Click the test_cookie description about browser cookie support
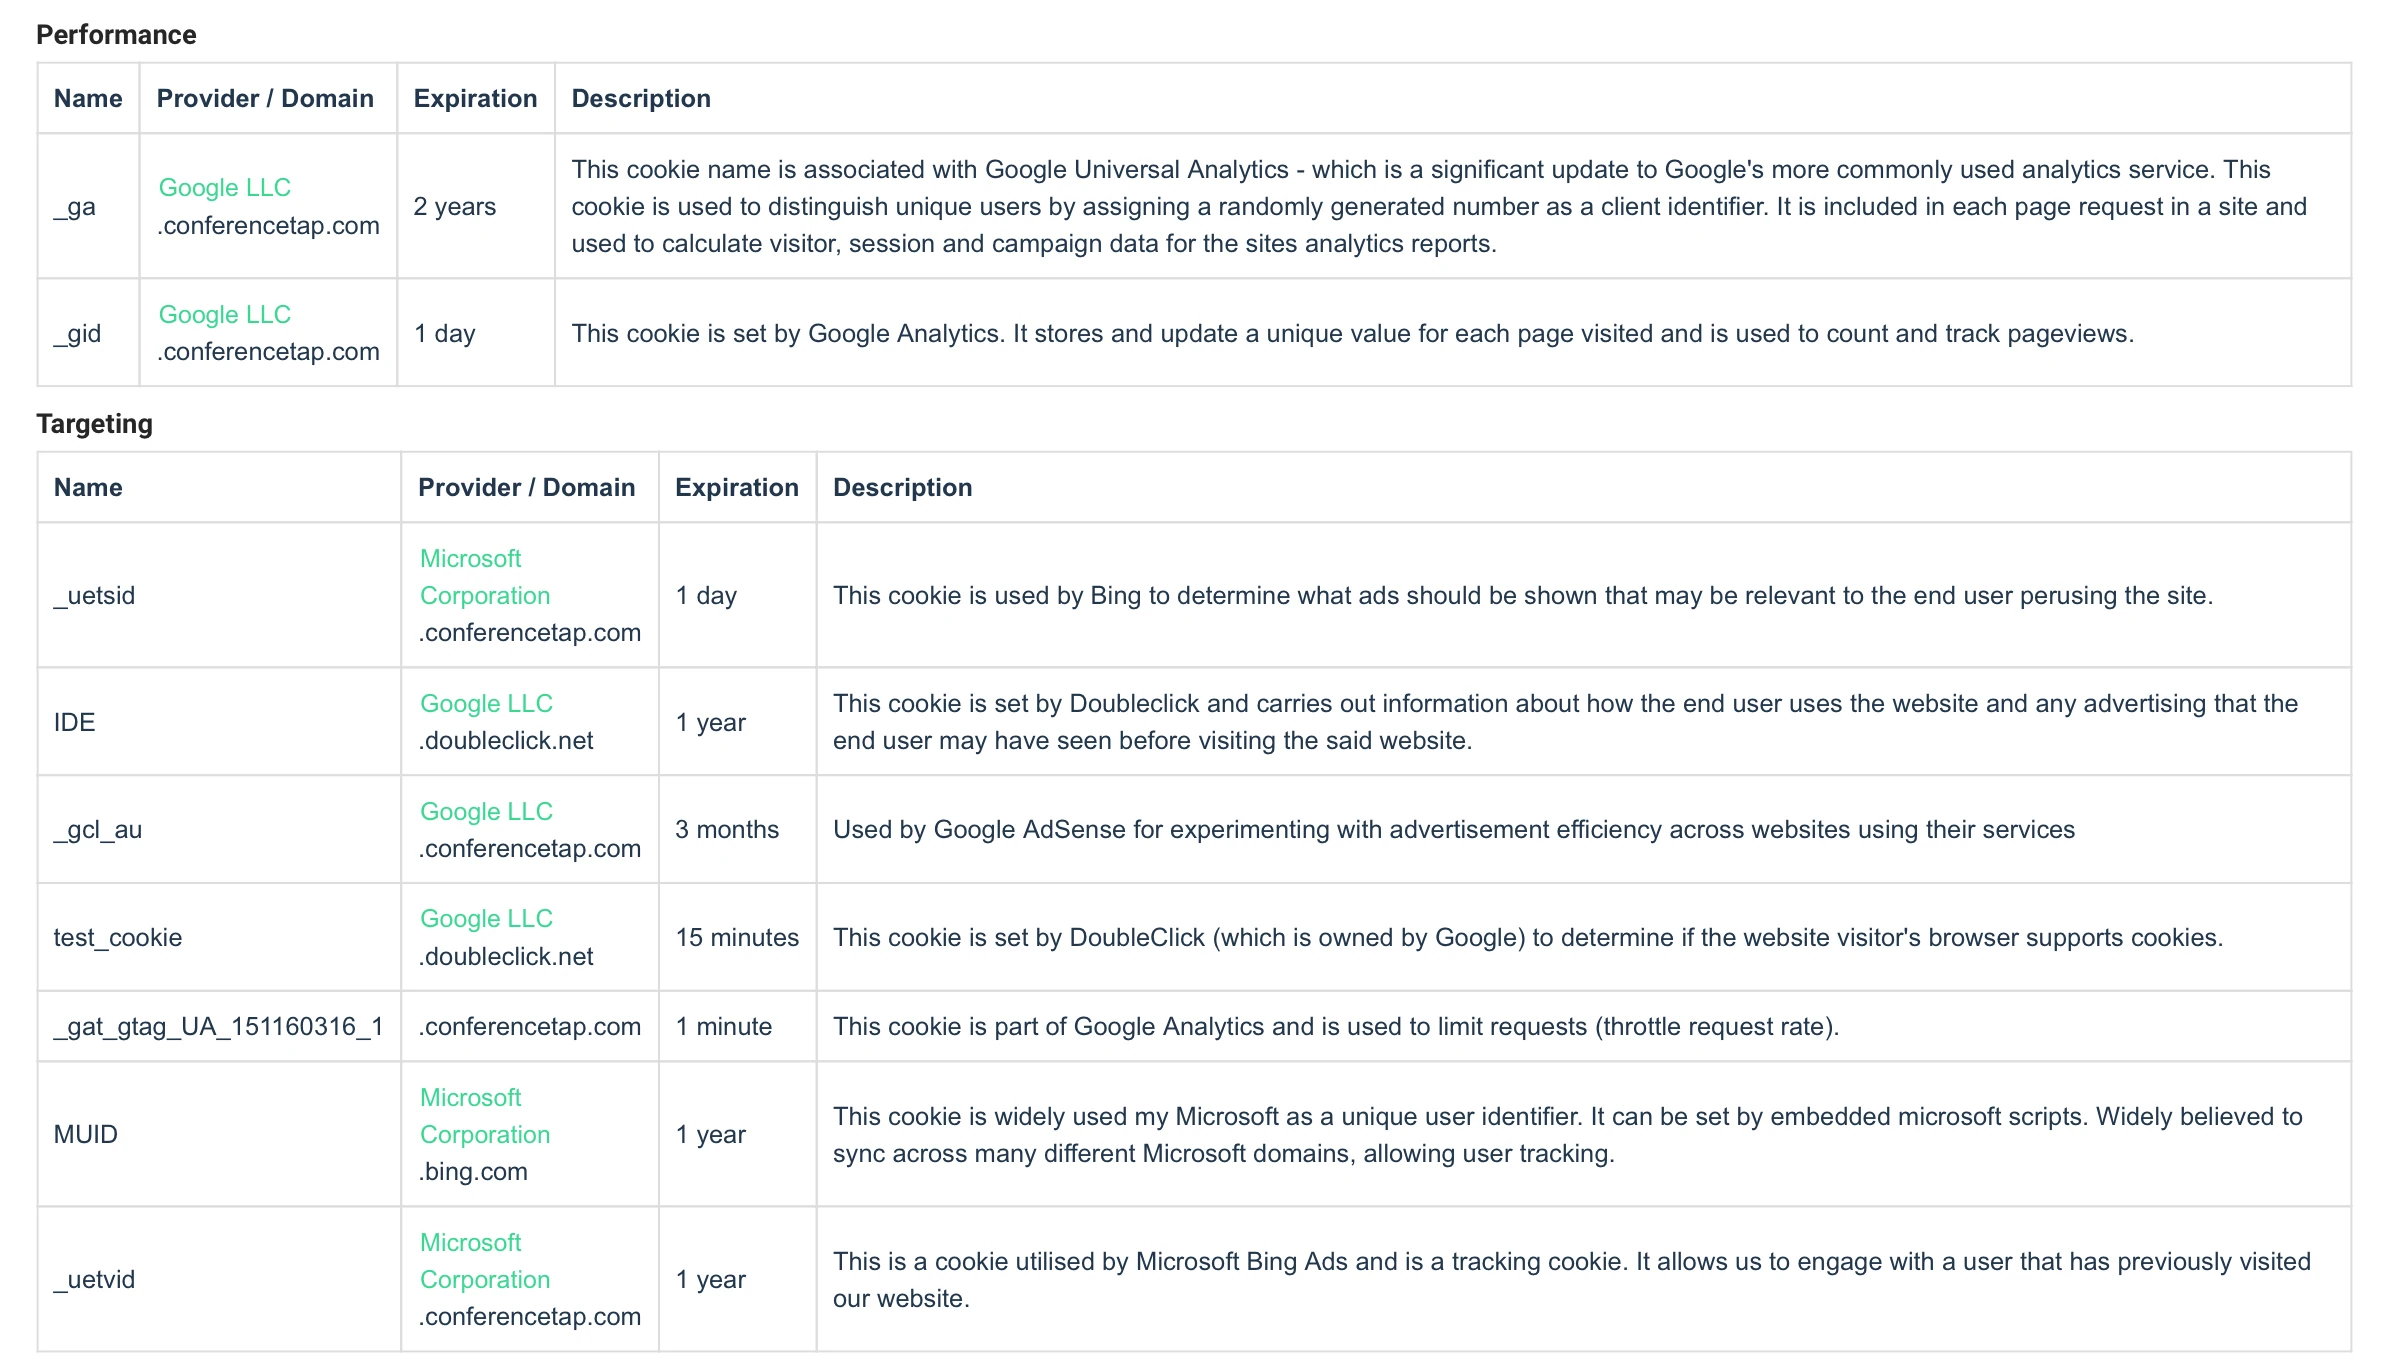This screenshot has height=1368, width=2386. point(1528,938)
